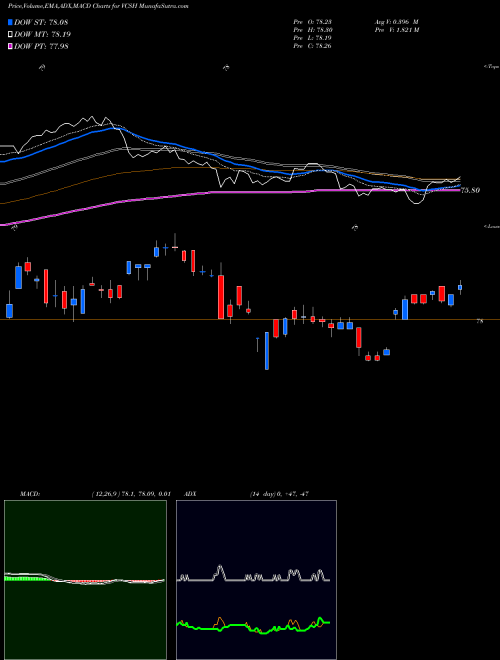500x660 pixels.
Task: Click the magenta DOW PT legend swatch
Action: click(x=10, y=46)
